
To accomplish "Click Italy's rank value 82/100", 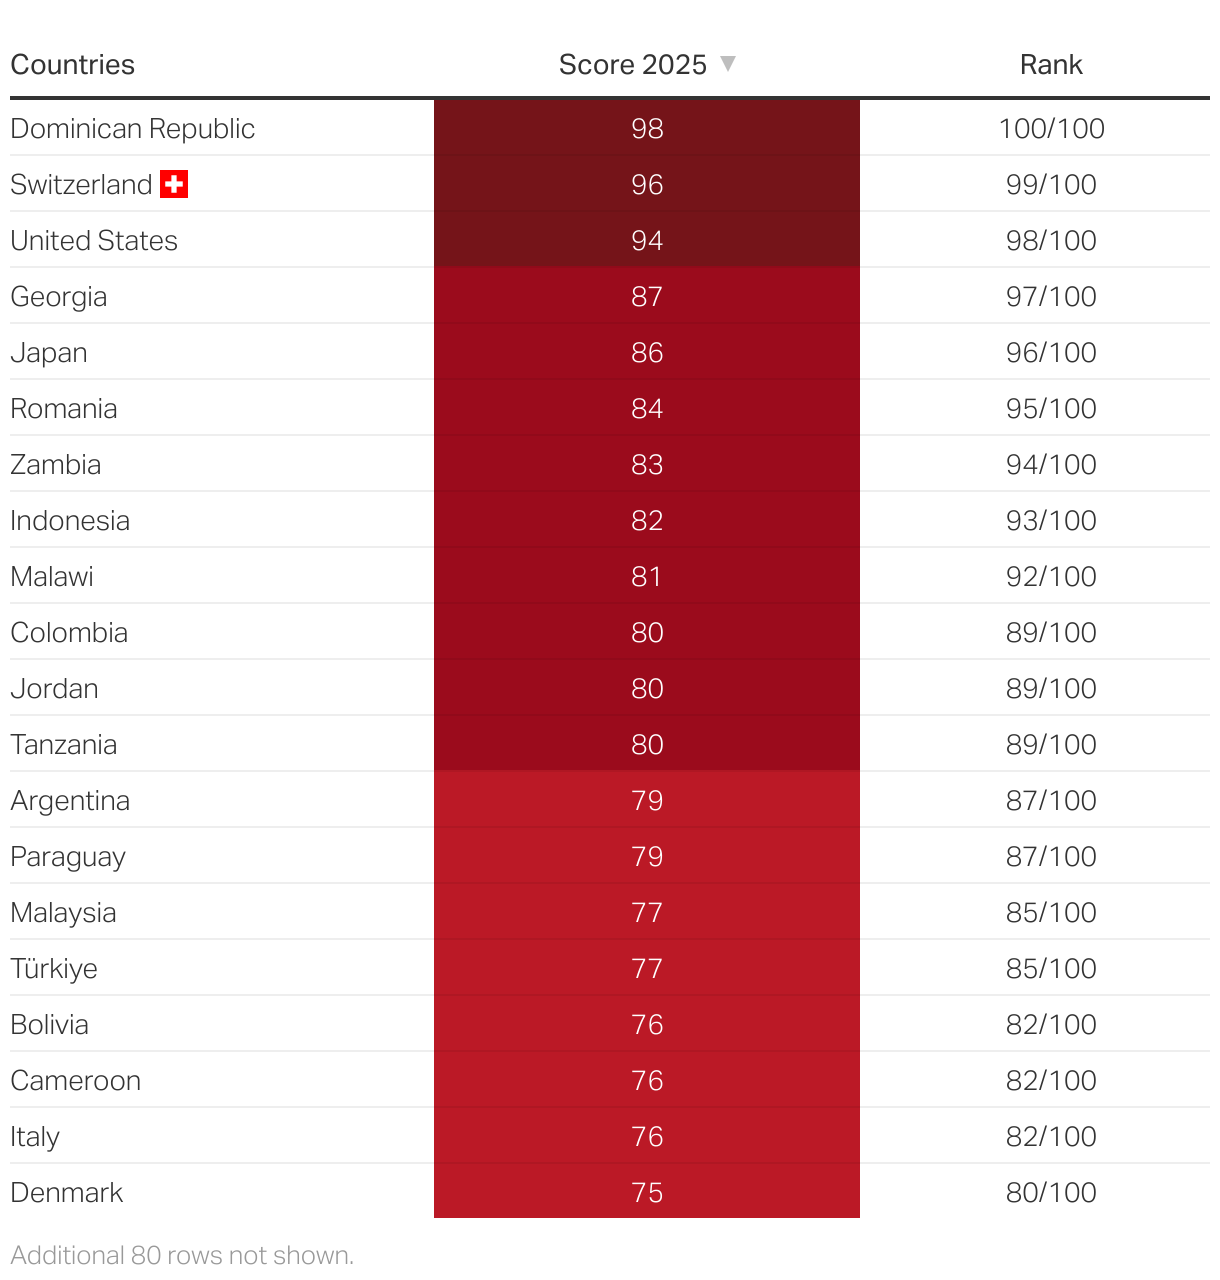I will tap(1051, 1137).
